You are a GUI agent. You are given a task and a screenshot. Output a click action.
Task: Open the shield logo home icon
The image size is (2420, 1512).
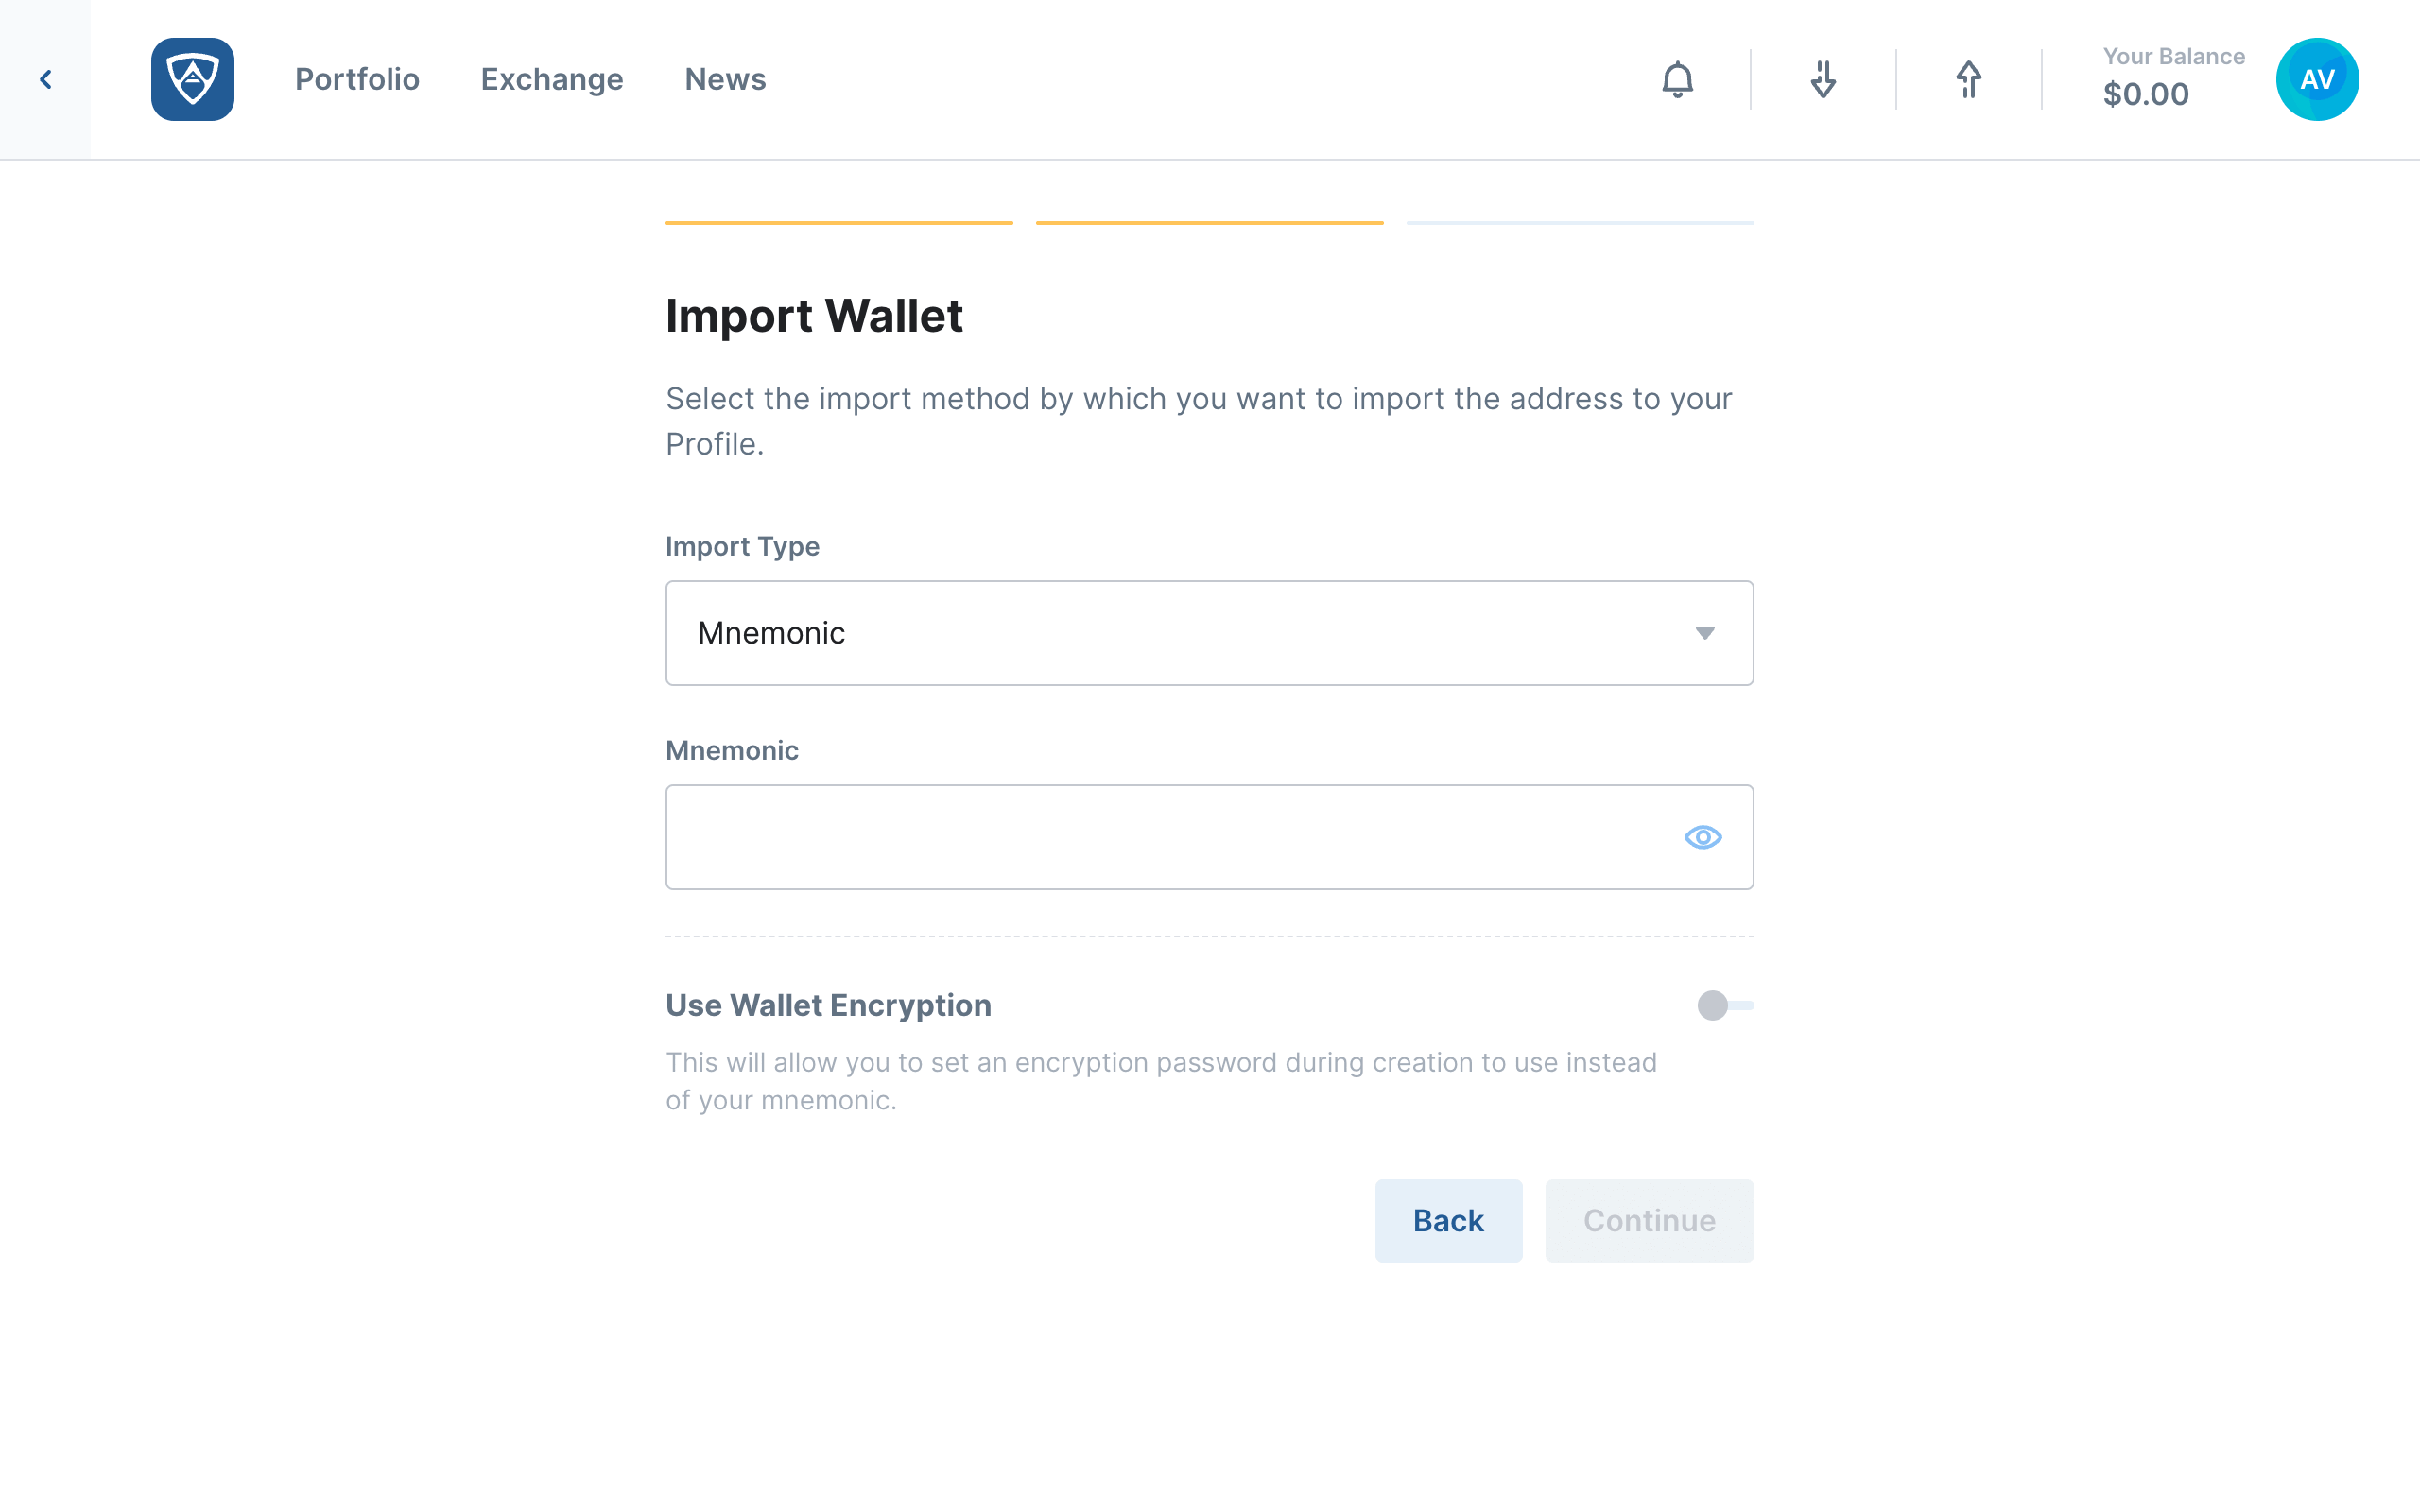192,79
